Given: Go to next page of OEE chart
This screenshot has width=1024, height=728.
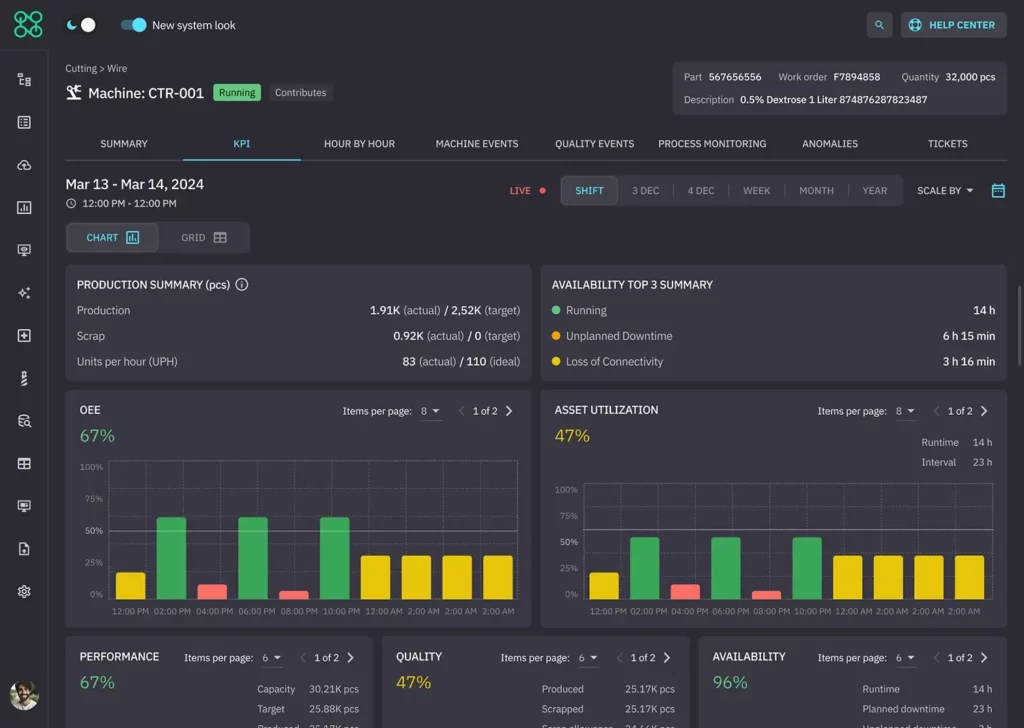Looking at the screenshot, I should (x=509, y=411).
